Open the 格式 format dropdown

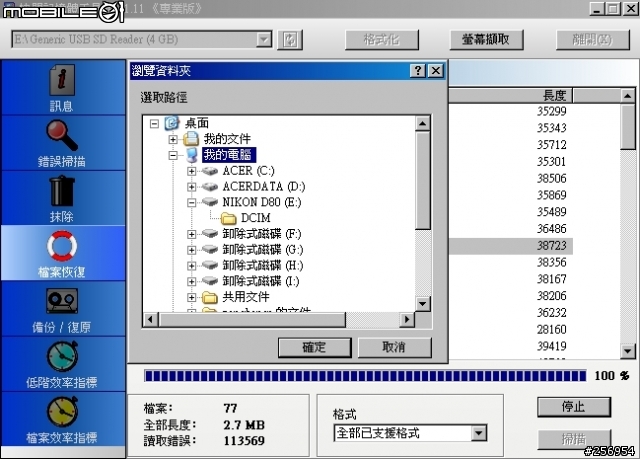[479, 433]
